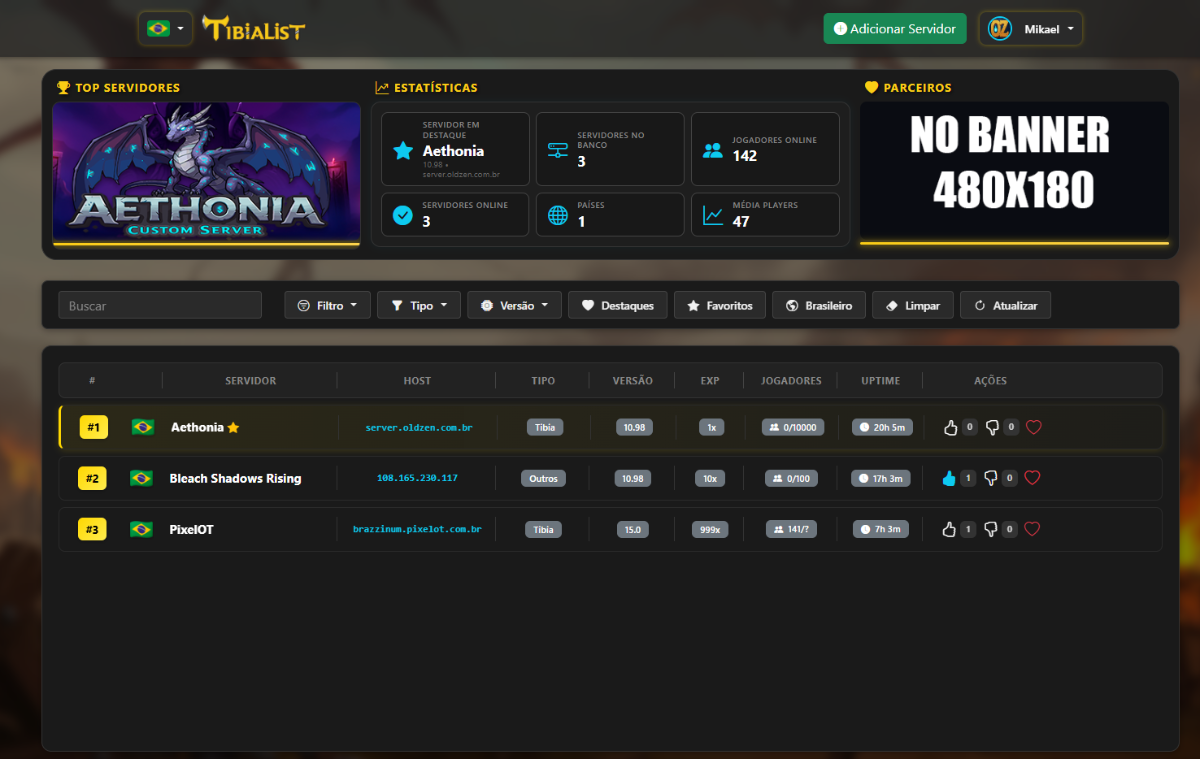Click the thumbs down icon for Aethonia
The height and width of the screenshot is (759, 1200).
click(x=992, y=428)
